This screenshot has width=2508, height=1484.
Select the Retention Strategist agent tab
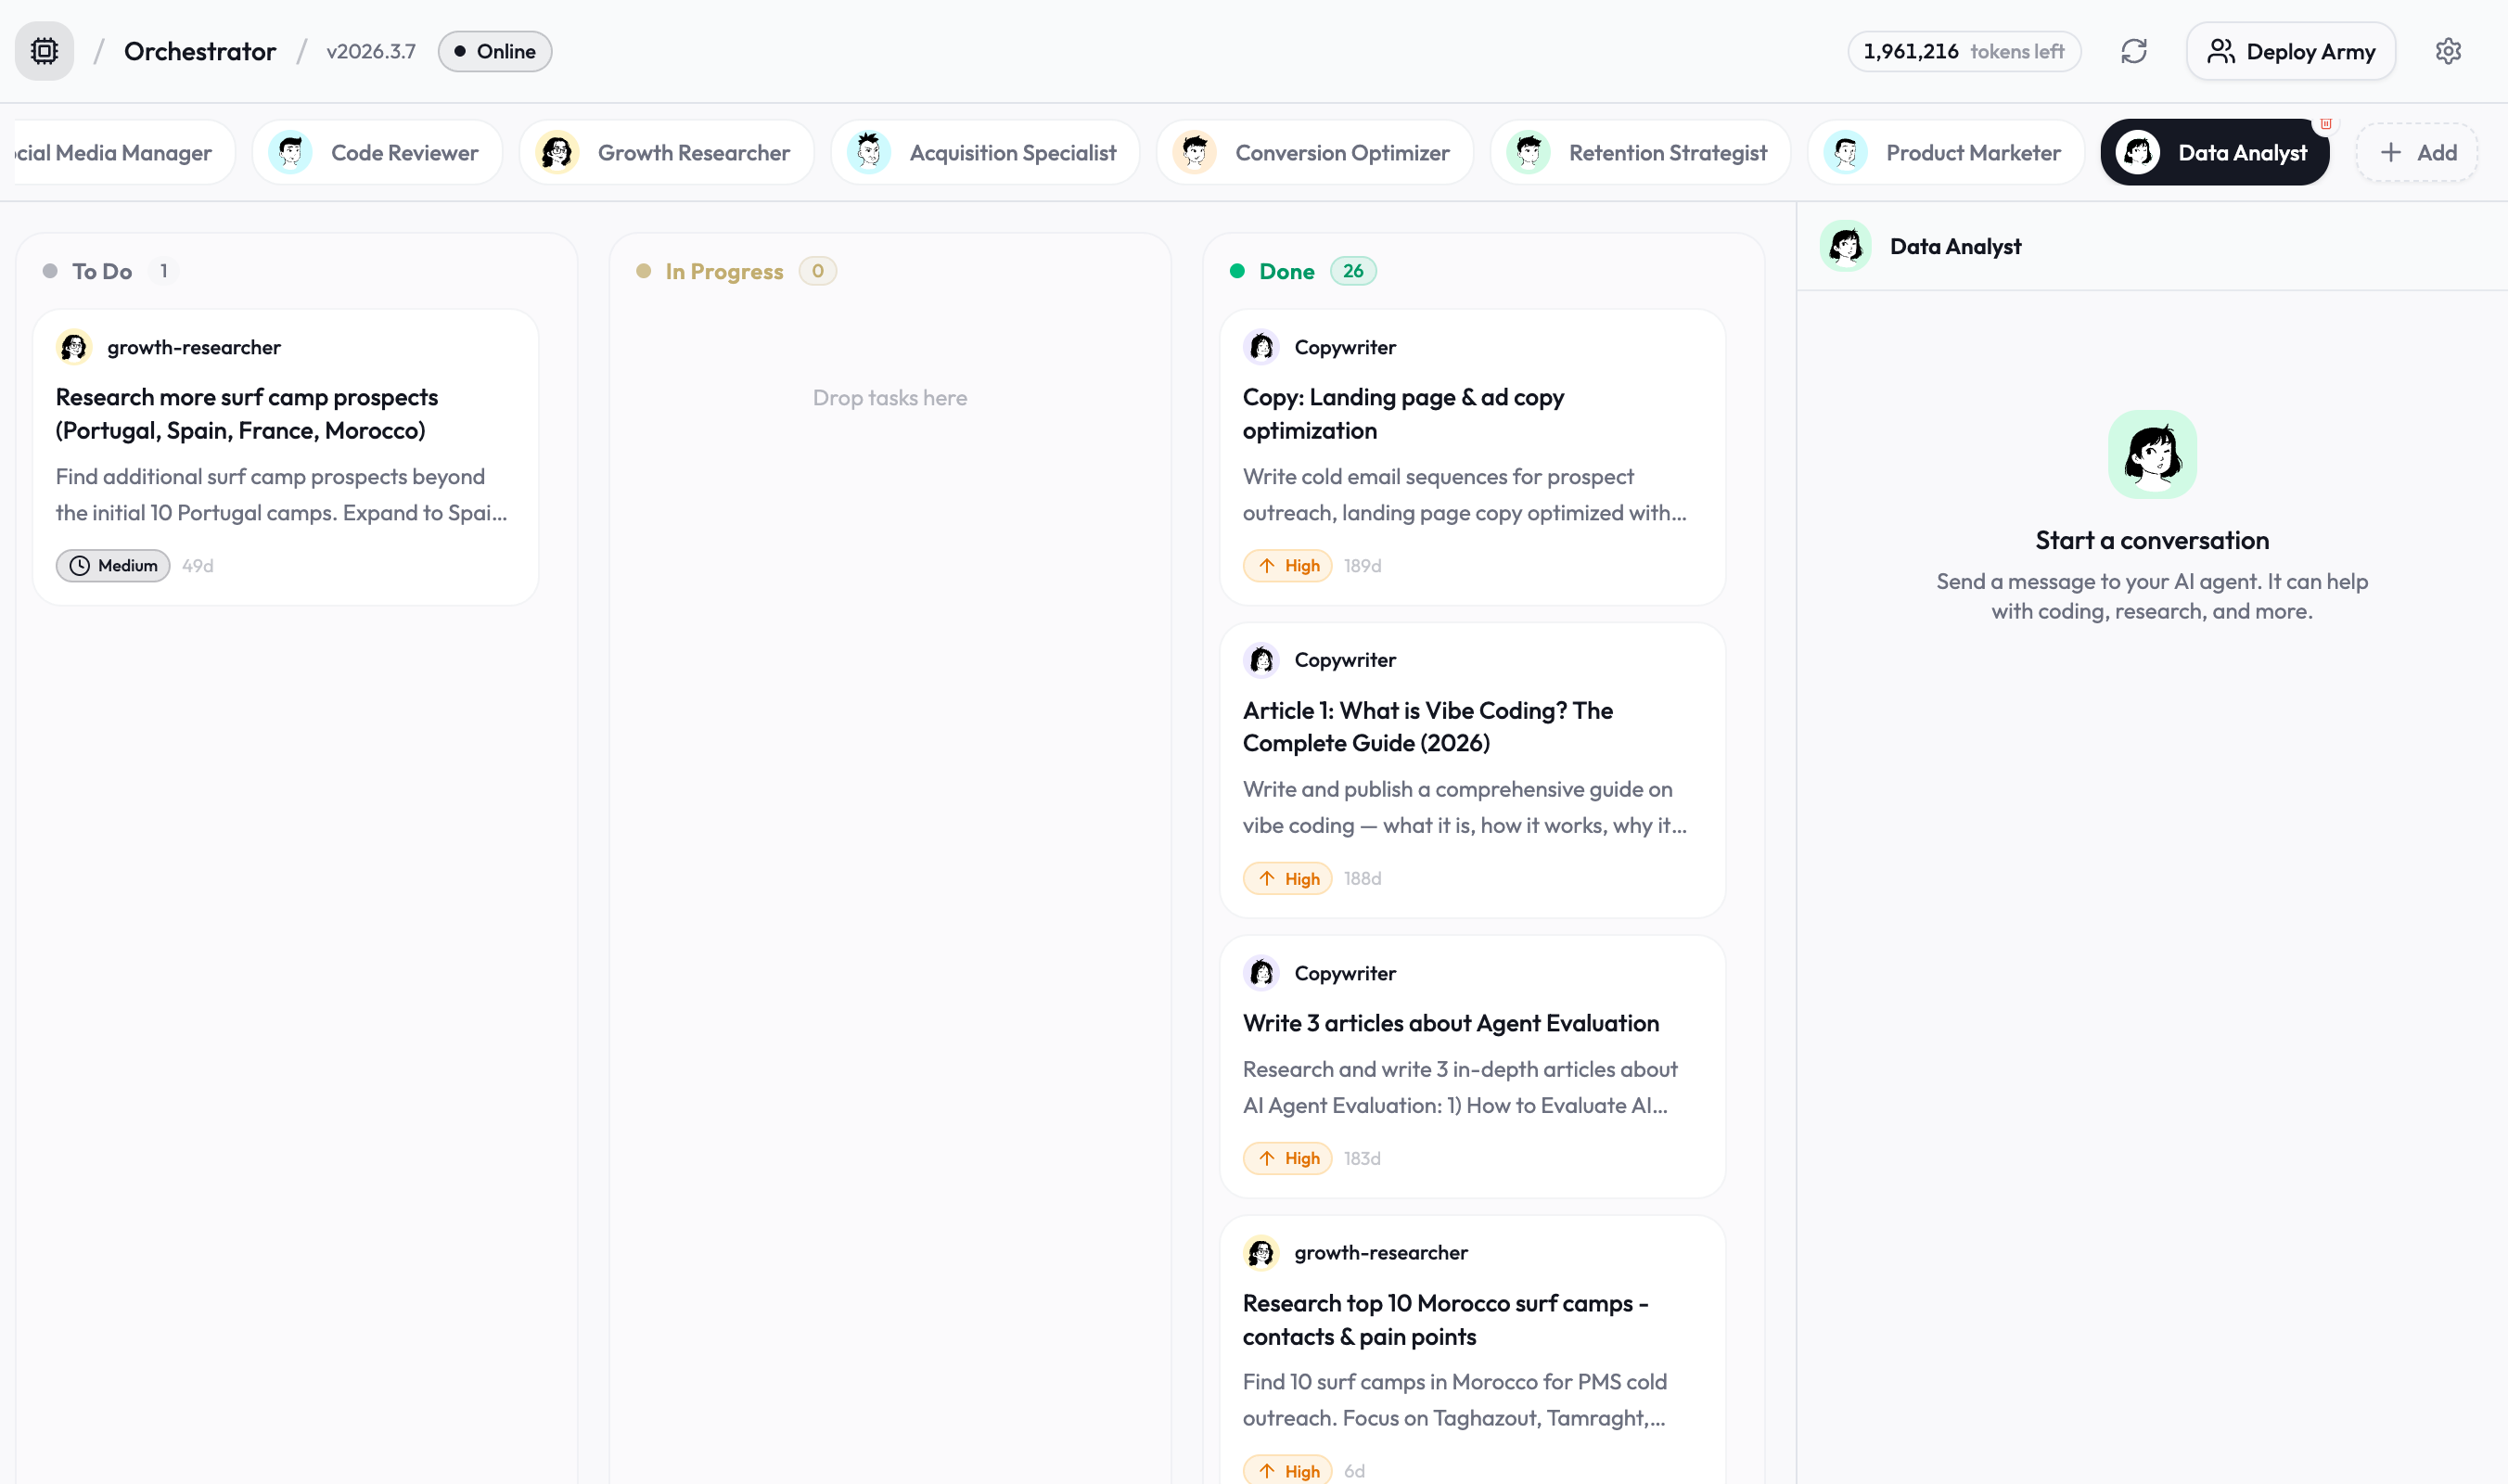click(1640, 152)
